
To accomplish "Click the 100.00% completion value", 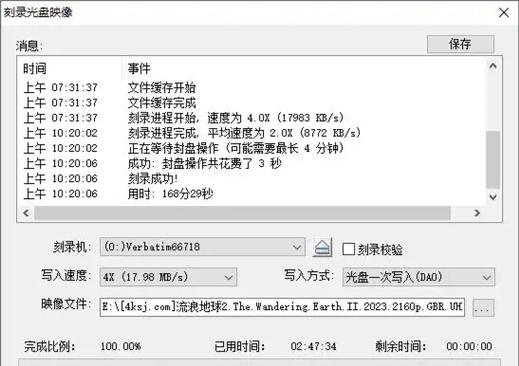I will click(x=121, y=346).
